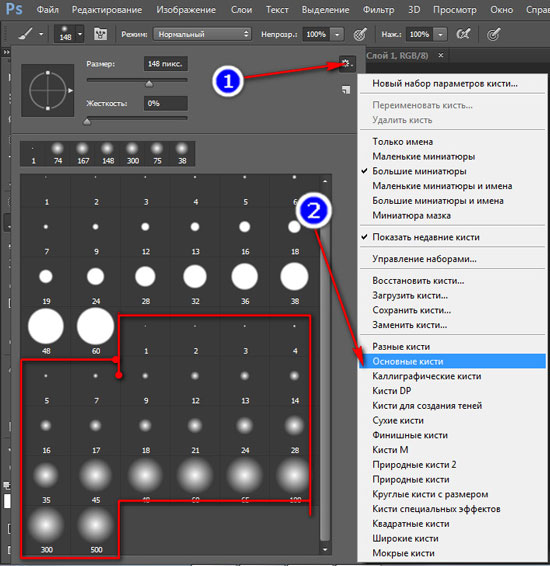The image size is (550, 566).
Task: Select recent brush 300 in recent row
Action: click(132, 154)
